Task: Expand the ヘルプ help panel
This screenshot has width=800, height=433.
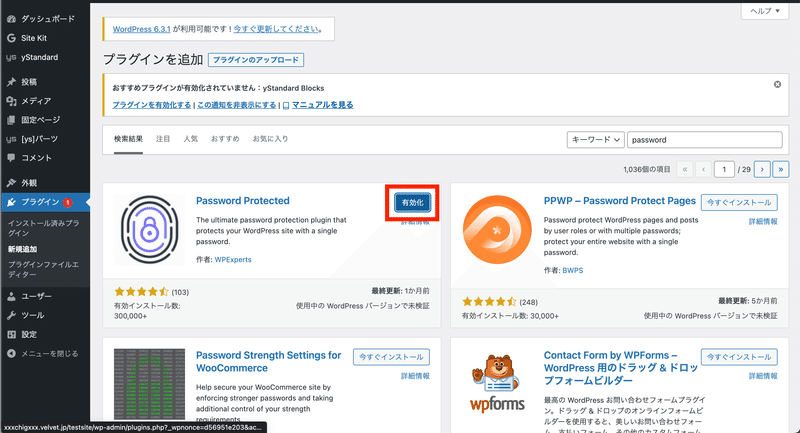Action: tap(765, 11)
